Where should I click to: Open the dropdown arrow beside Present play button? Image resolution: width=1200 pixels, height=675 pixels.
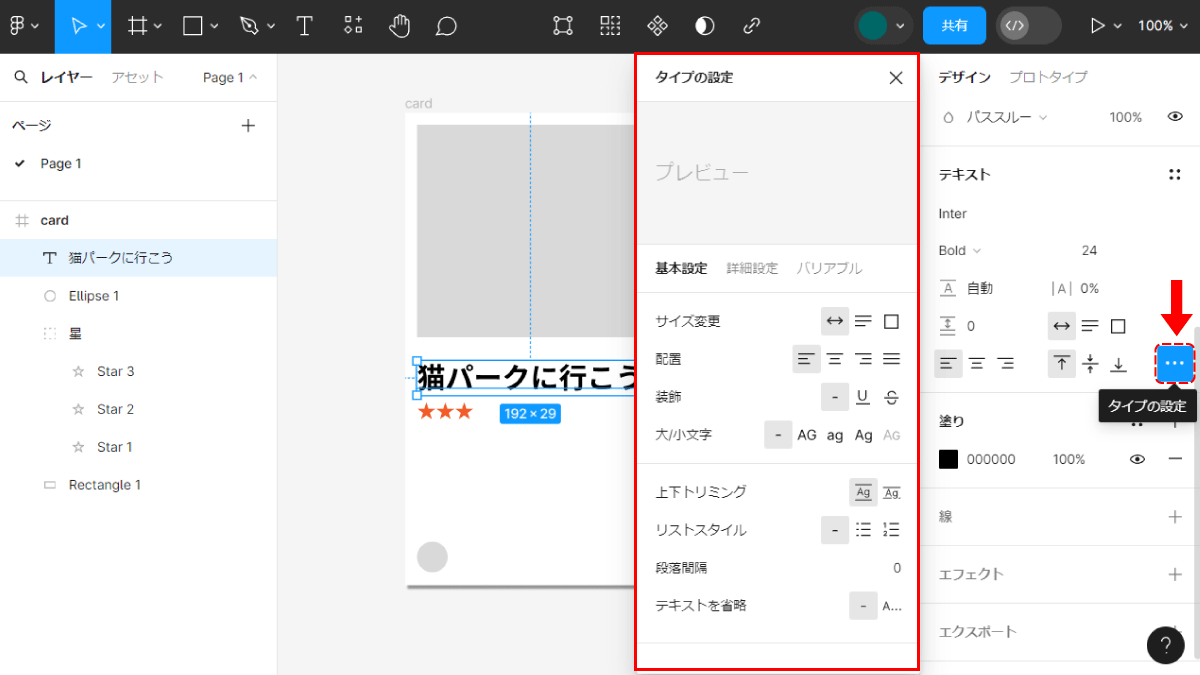(1118, 26)
